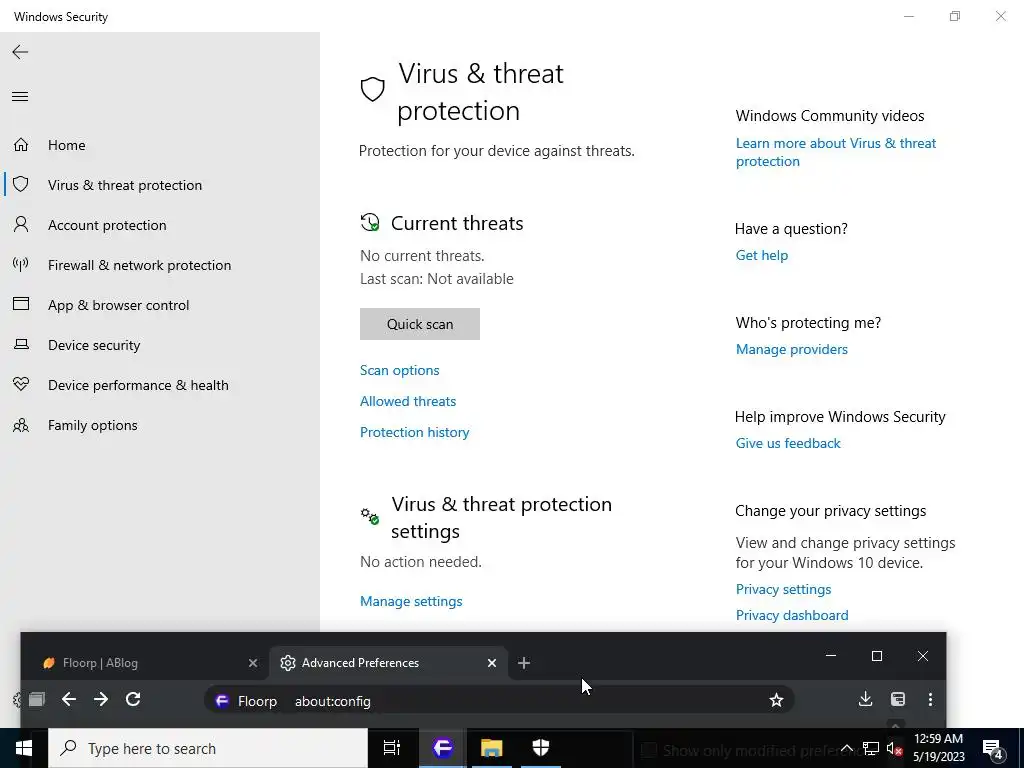Open Privacy dashboard link
1024x768 pixels.
coord(792,615)
